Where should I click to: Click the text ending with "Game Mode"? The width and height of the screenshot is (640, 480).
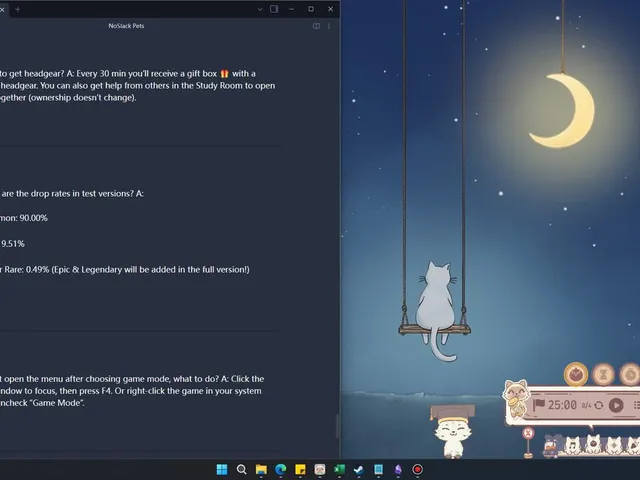[42, 402]
